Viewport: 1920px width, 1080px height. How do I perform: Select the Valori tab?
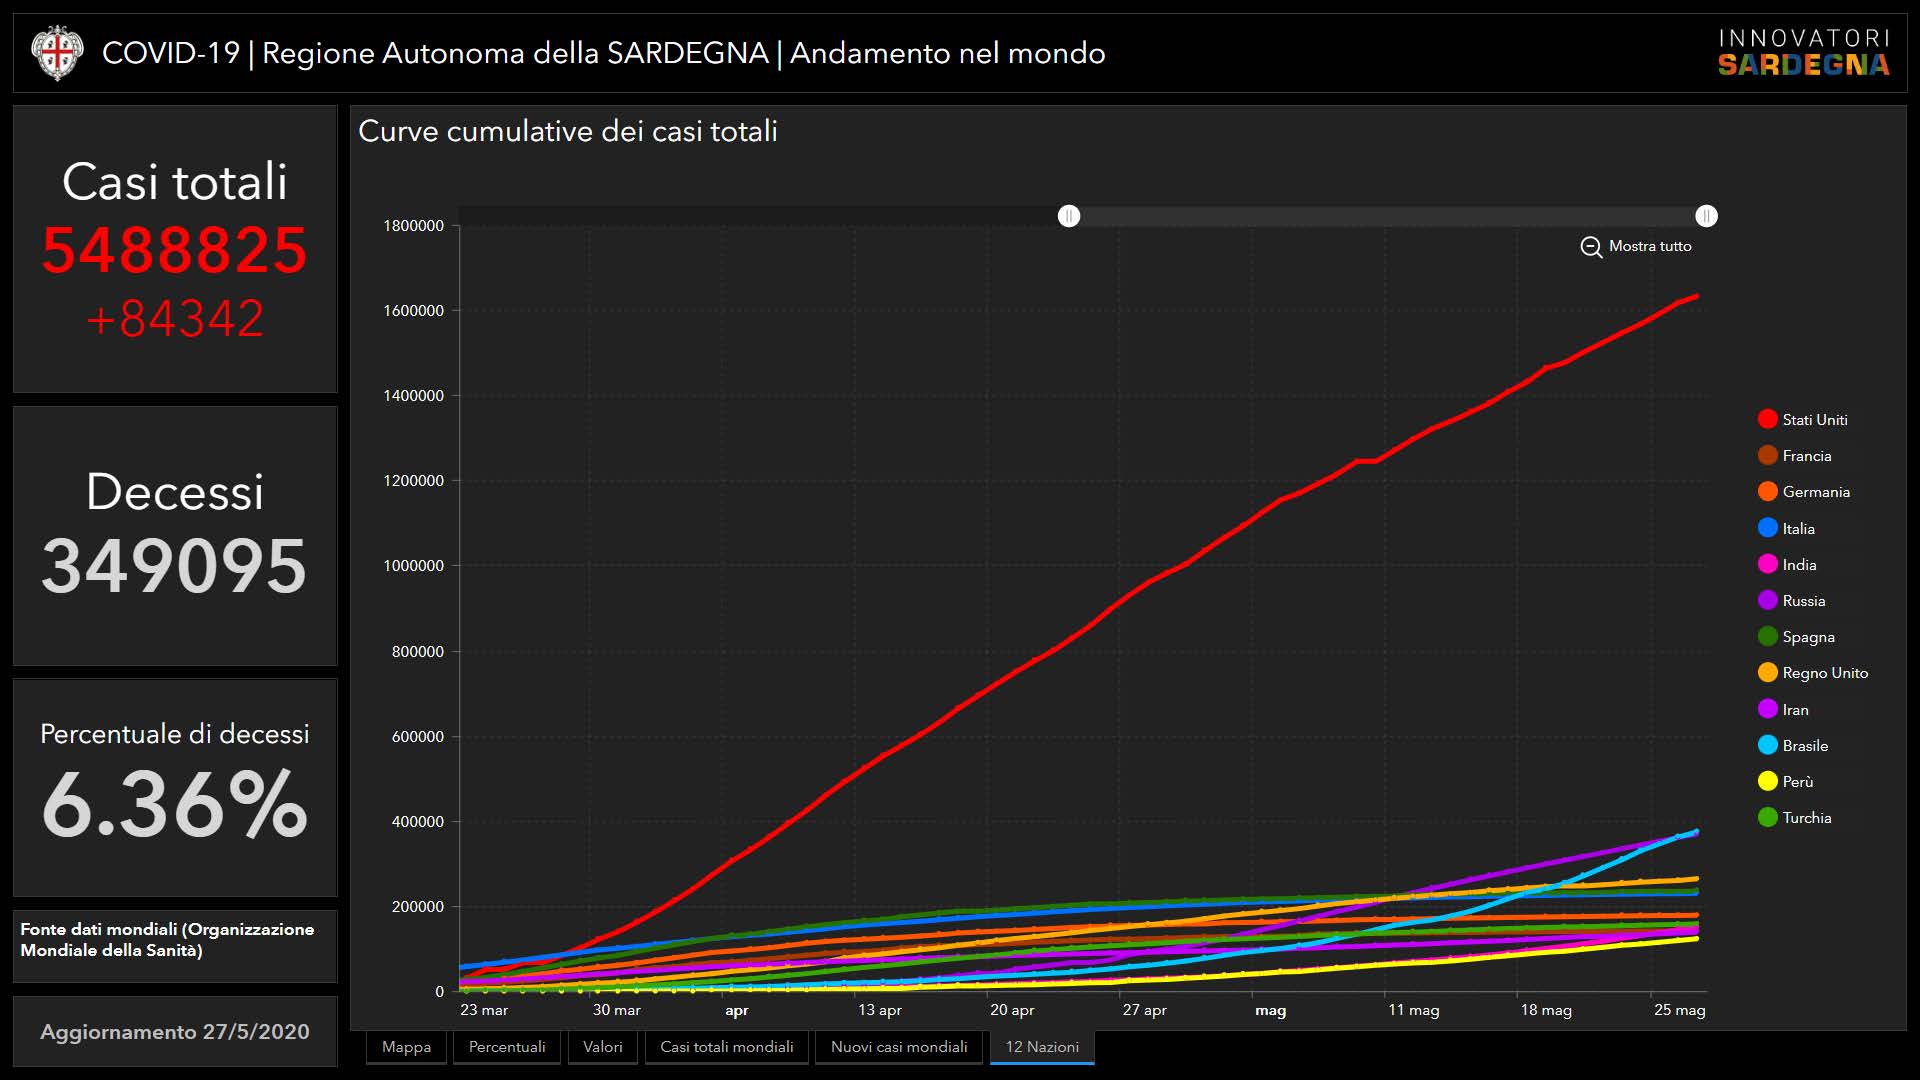point(603,1047)
